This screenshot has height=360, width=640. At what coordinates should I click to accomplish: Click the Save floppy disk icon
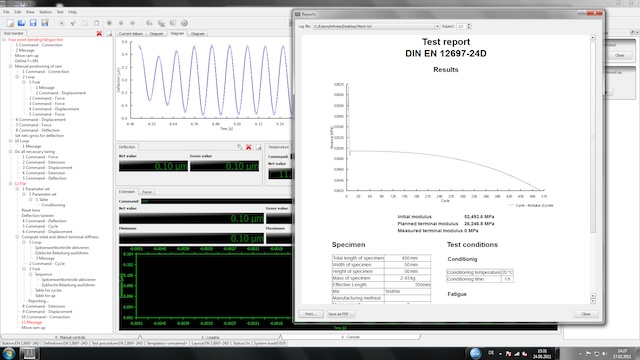click(x=33, y=23)
